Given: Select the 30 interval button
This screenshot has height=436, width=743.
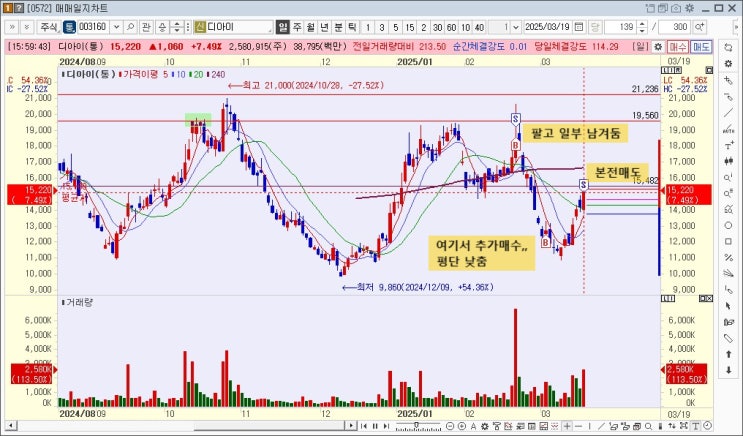Looking at the screenshot, I should tap(437, 27).
